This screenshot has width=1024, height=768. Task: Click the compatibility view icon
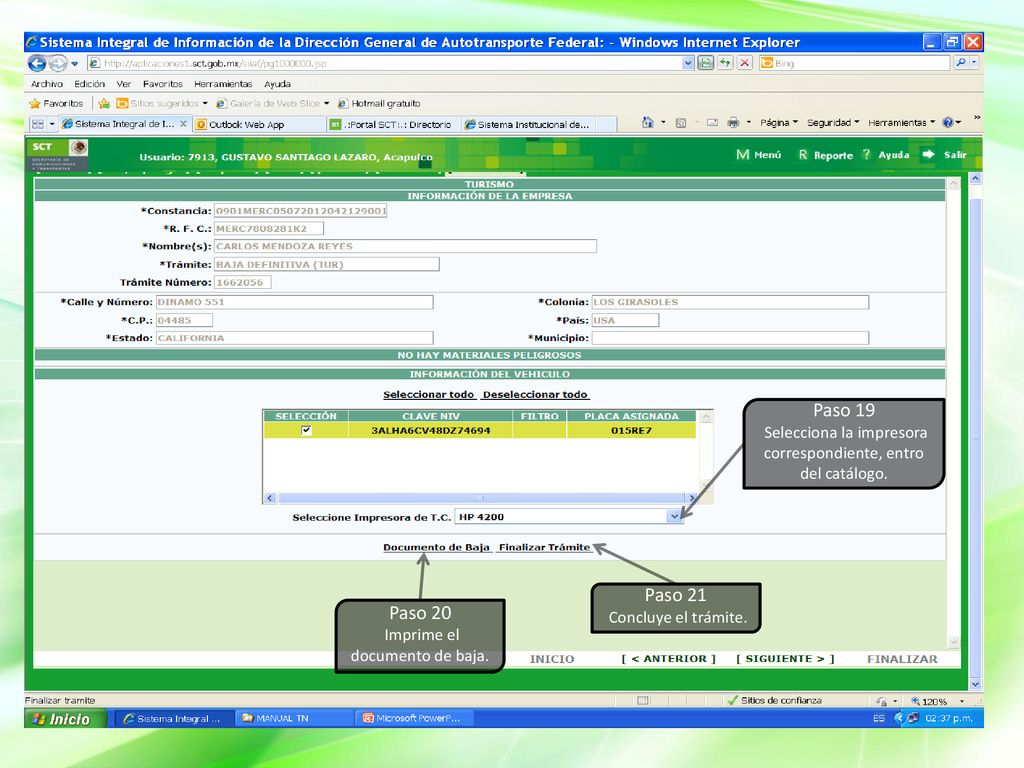(705, 63)
